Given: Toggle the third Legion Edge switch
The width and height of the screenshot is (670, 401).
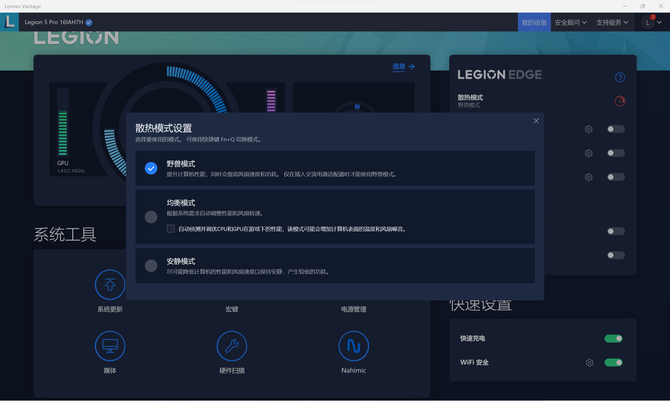Looking at the screenshot, I should [x=616, y=177].
